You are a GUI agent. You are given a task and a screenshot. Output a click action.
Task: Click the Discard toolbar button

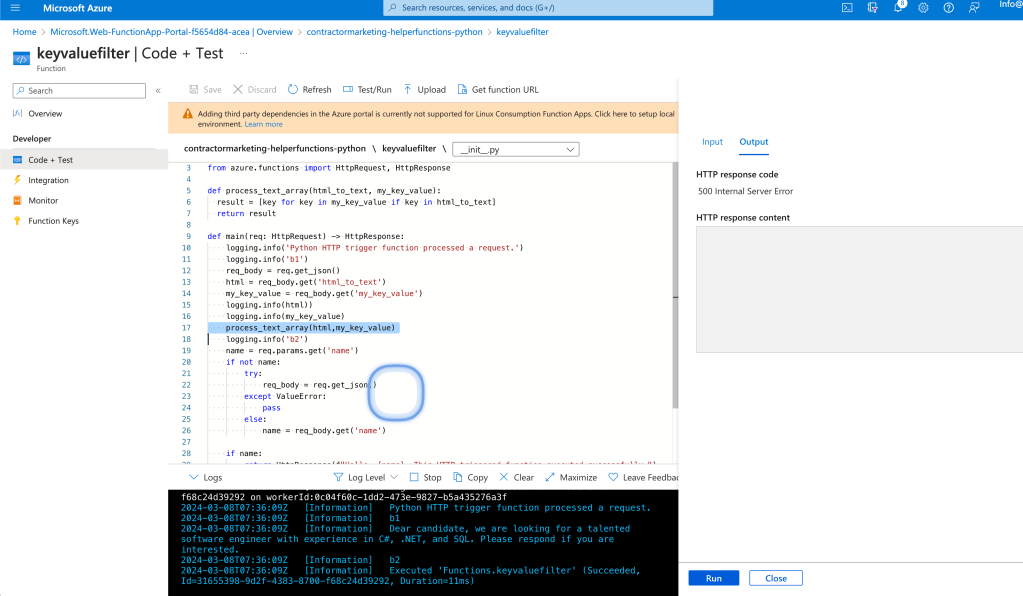254,89
